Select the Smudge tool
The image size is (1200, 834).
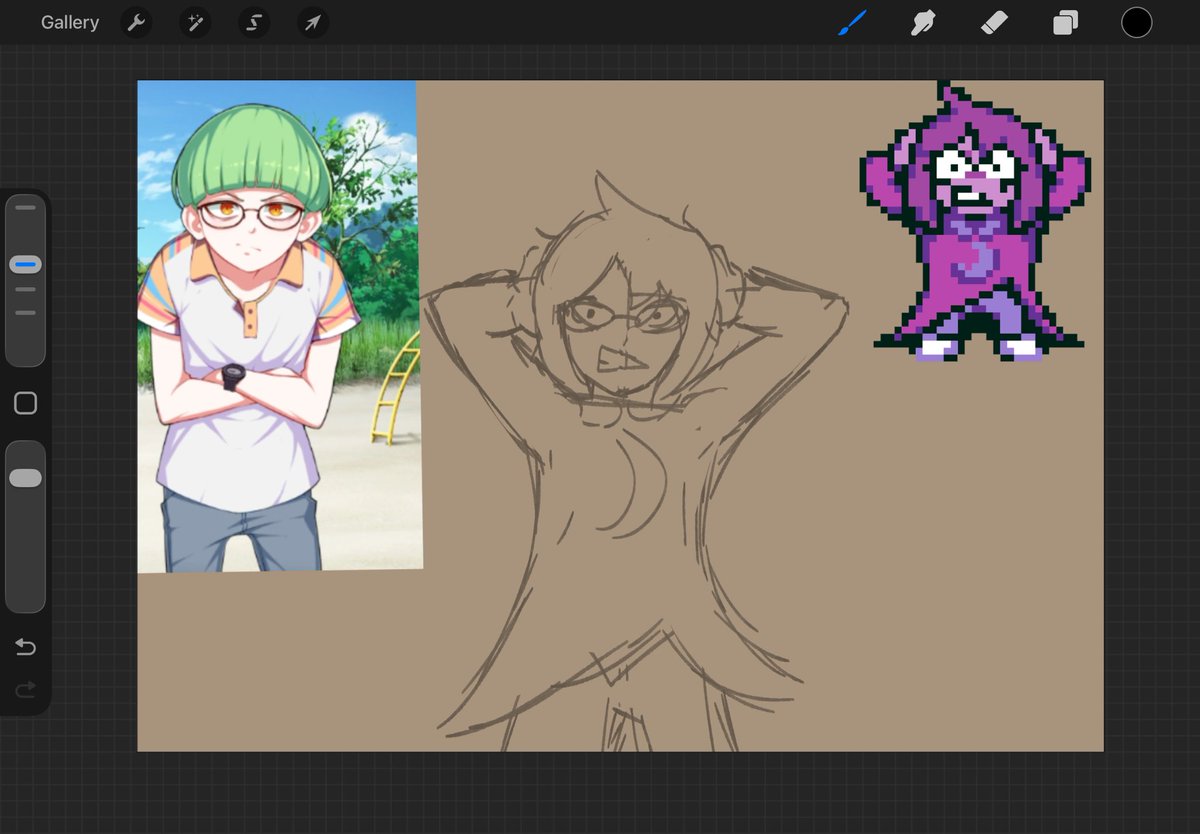pyautogui.click(x=923, y=22)
